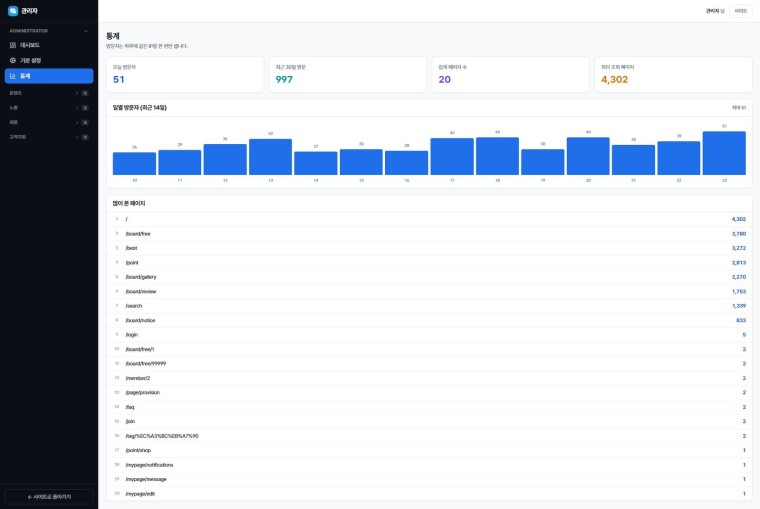Image resolution: width=760 pixels, height=509 pixels.
Task: Expand the 노출 sidebar group
Action: pos(49,108)
